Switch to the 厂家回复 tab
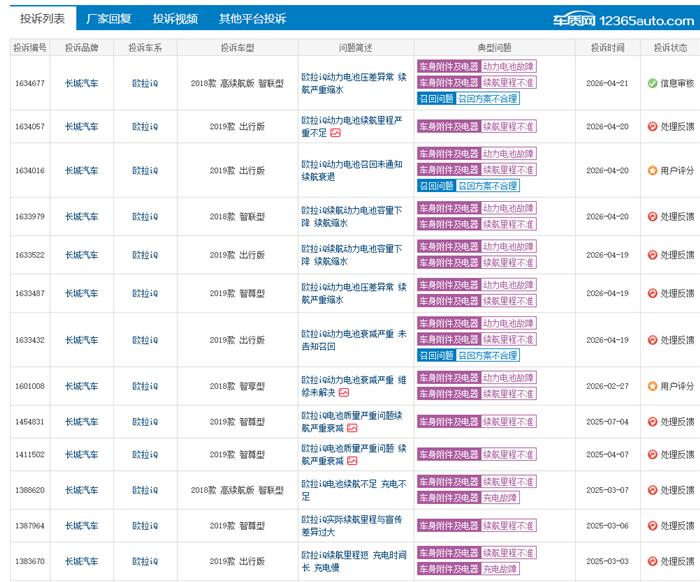Viewport: 700px width, 582px height. tap(108, 19)
